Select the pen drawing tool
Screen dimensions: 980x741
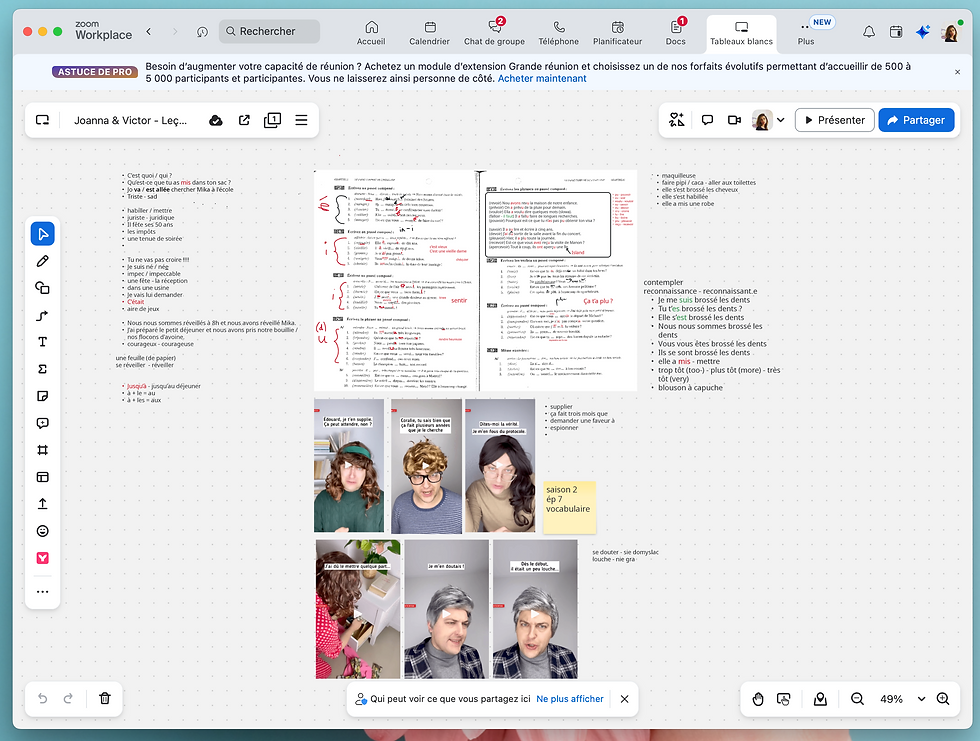[42, 261]
